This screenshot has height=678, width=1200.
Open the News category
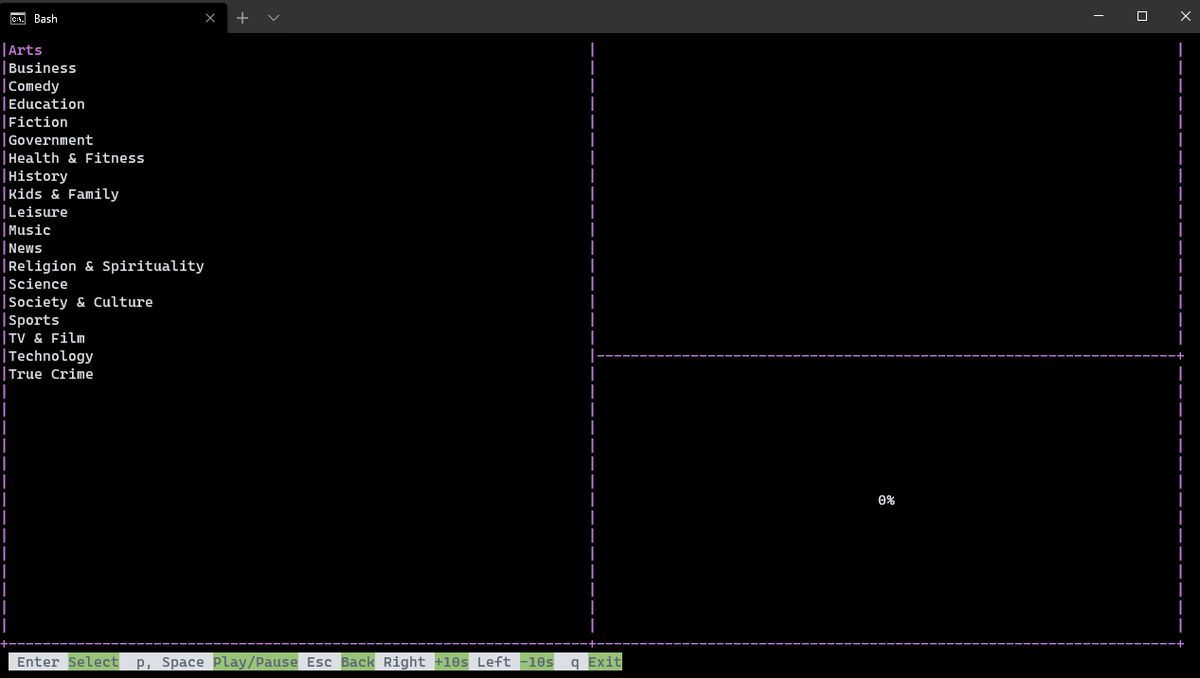coord(25,248)
